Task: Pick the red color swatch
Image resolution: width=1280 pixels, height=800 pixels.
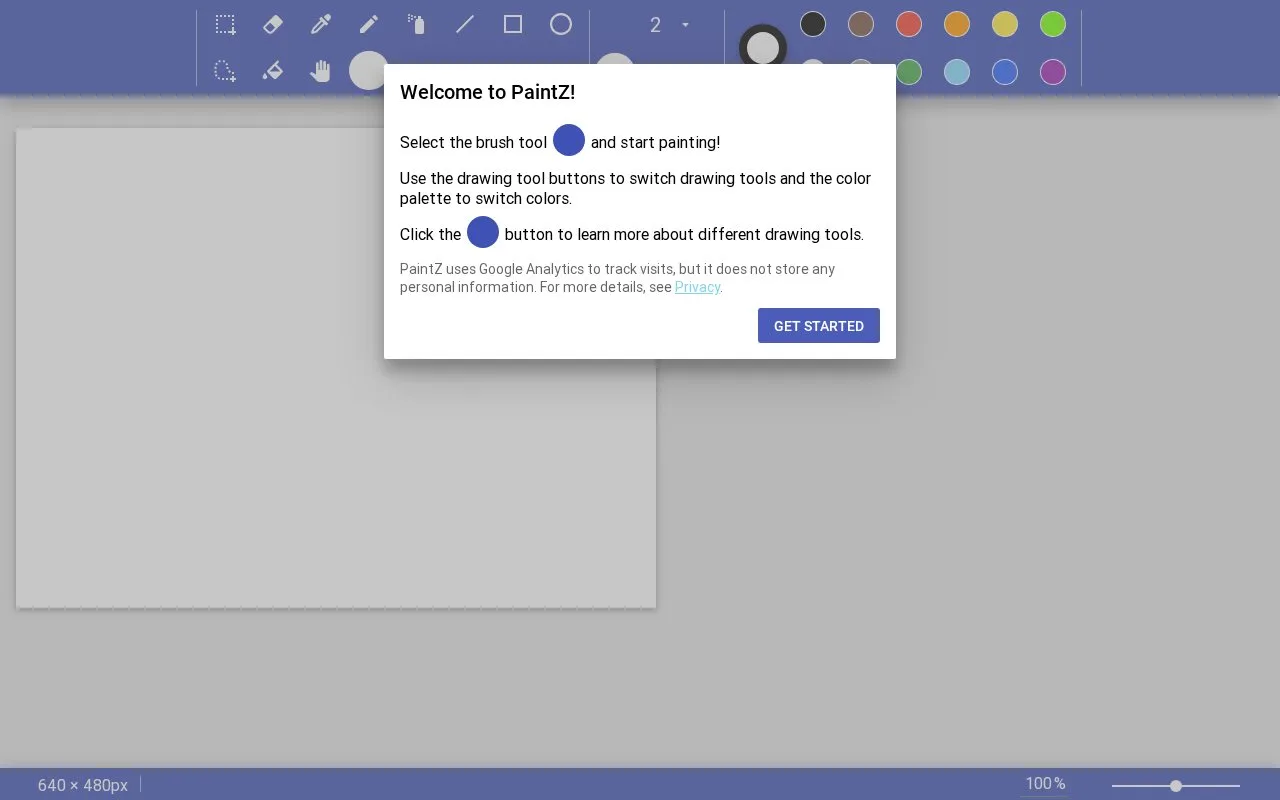Action: click(909, 24)
